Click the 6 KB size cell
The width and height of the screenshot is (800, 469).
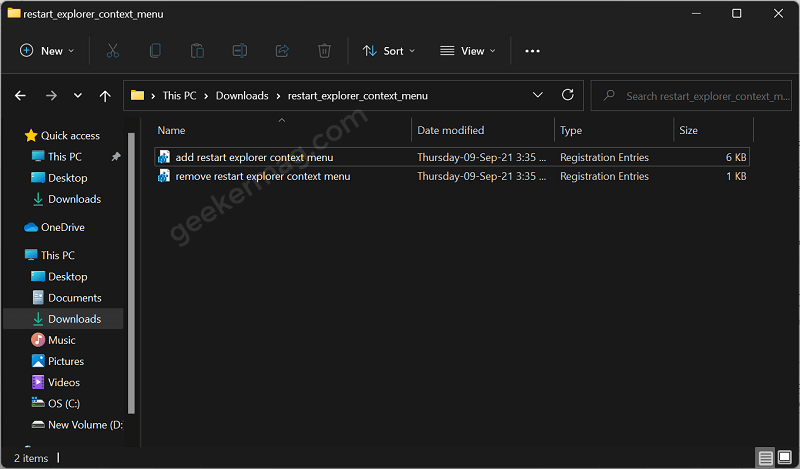pyautogui.click(x=736, y=157)
